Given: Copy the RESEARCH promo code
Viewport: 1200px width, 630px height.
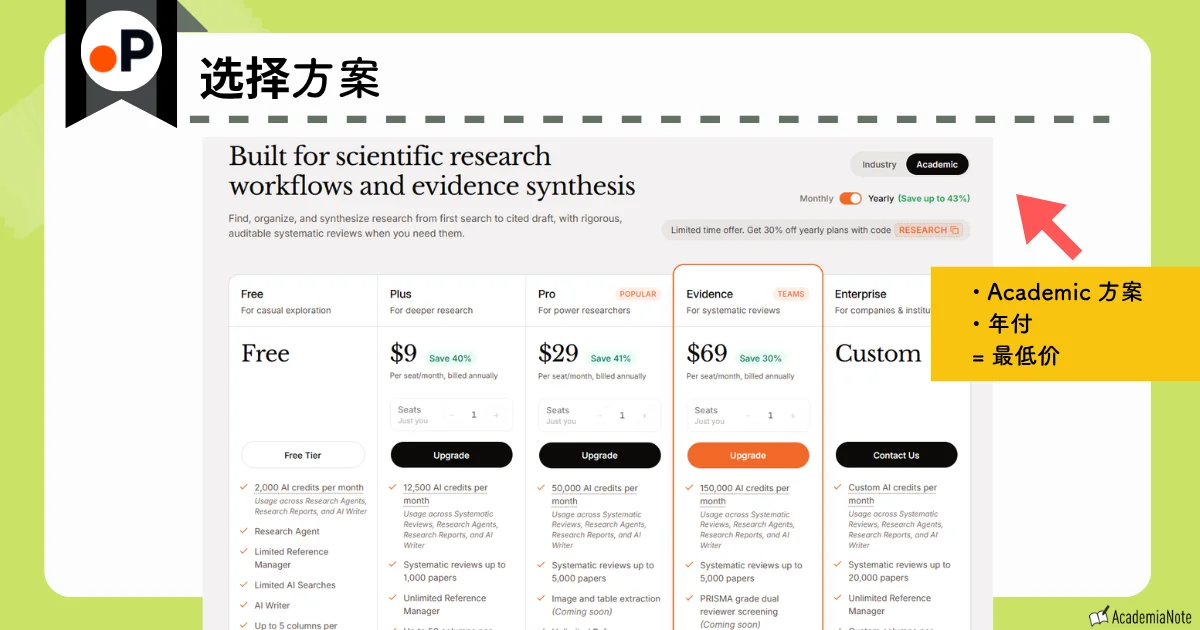Looking at the screenshot, I should point(954,230).
